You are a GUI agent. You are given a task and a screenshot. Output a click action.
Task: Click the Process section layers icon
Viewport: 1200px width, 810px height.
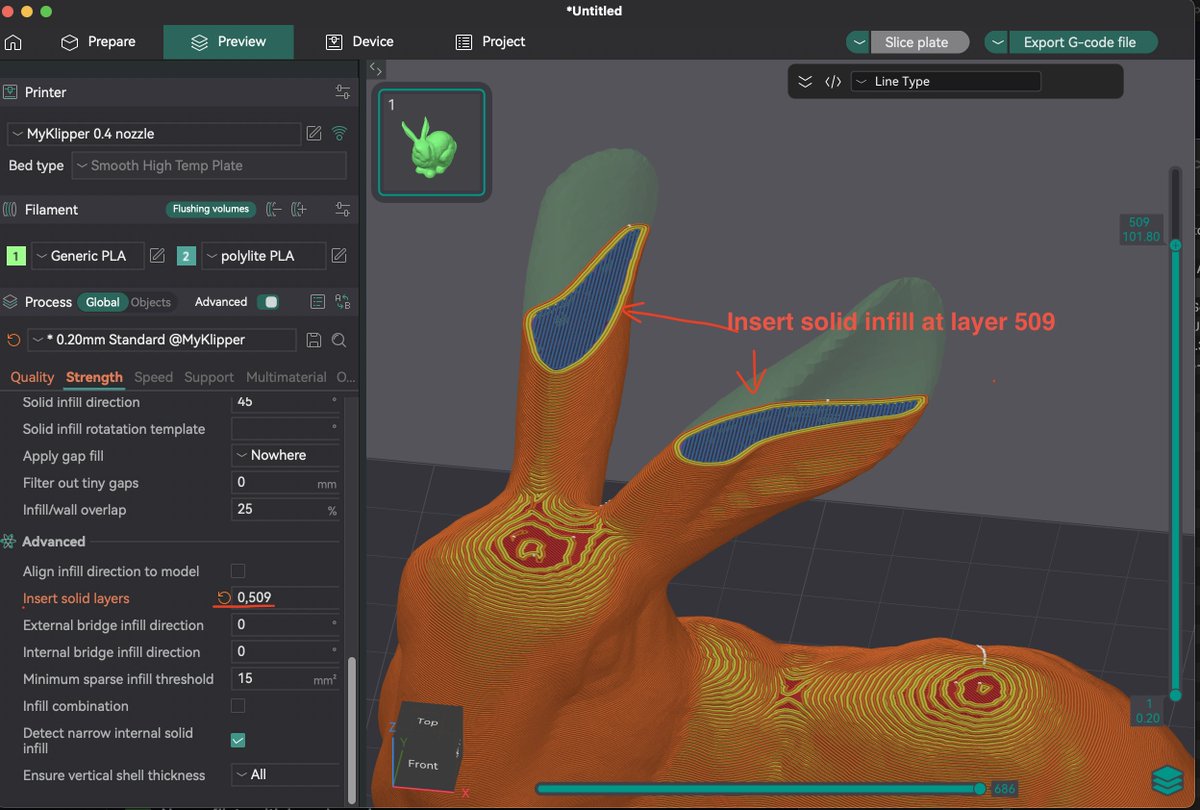[10, 302]
